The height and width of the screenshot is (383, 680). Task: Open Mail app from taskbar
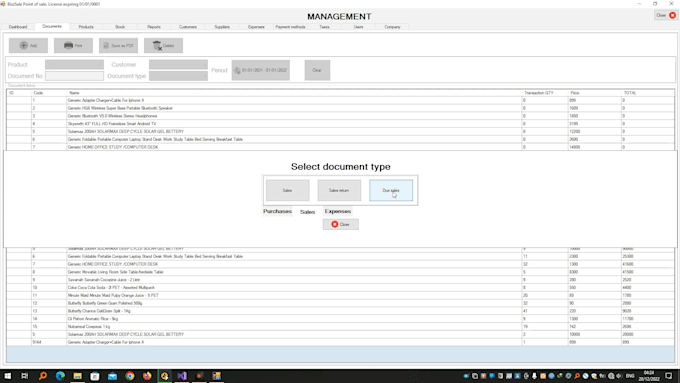tap(112, 376)
